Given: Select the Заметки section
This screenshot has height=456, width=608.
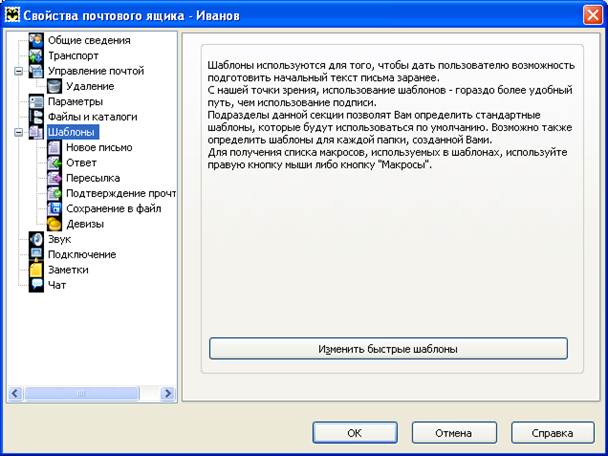Looking at the screenshot, I should click(68, 270).
